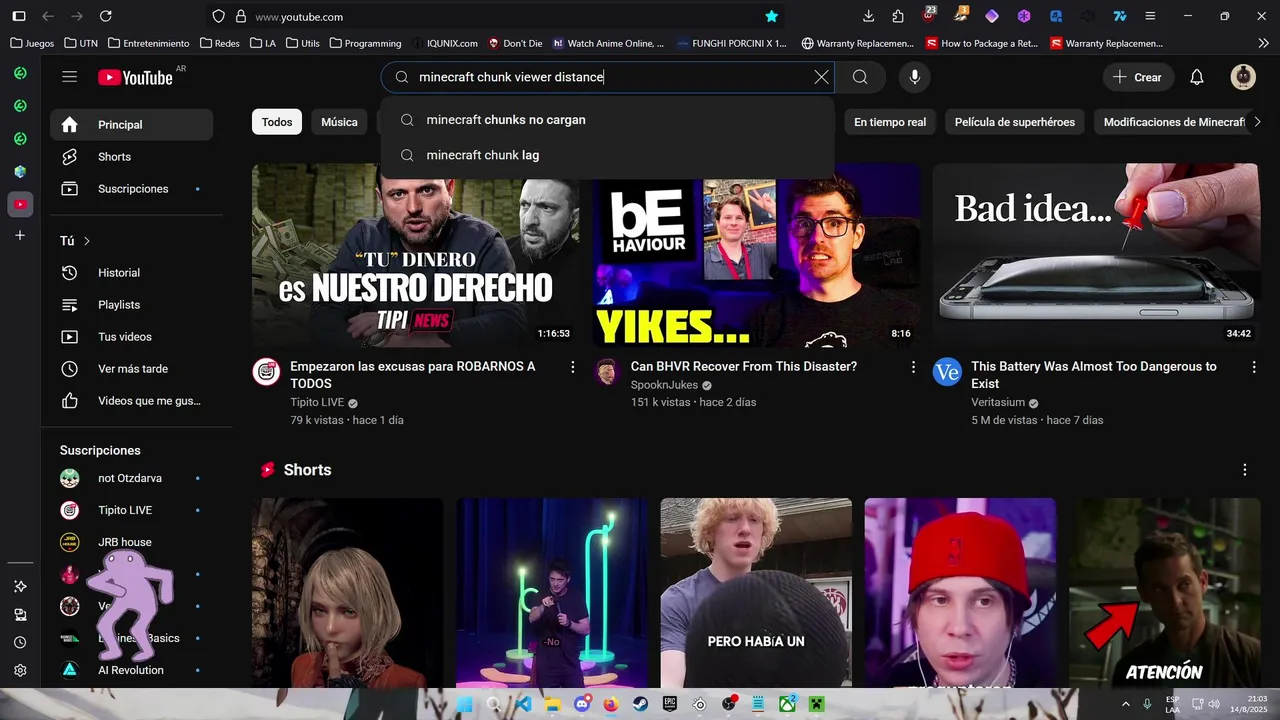Open the Programming bookmarks folder
This screenshot has width=1280, height=720.
pyautogui.click(x=365, y=43)
